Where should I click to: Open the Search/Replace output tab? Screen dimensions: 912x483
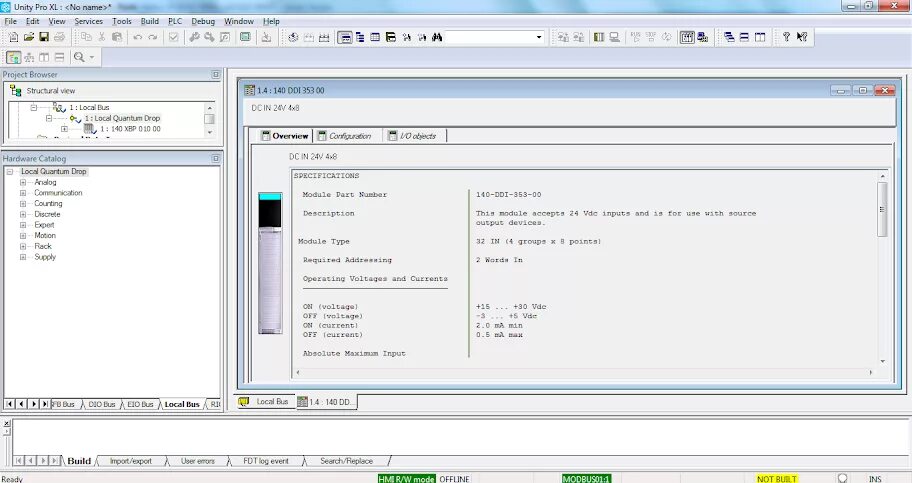pyautogui.click(x=346, y=461)
